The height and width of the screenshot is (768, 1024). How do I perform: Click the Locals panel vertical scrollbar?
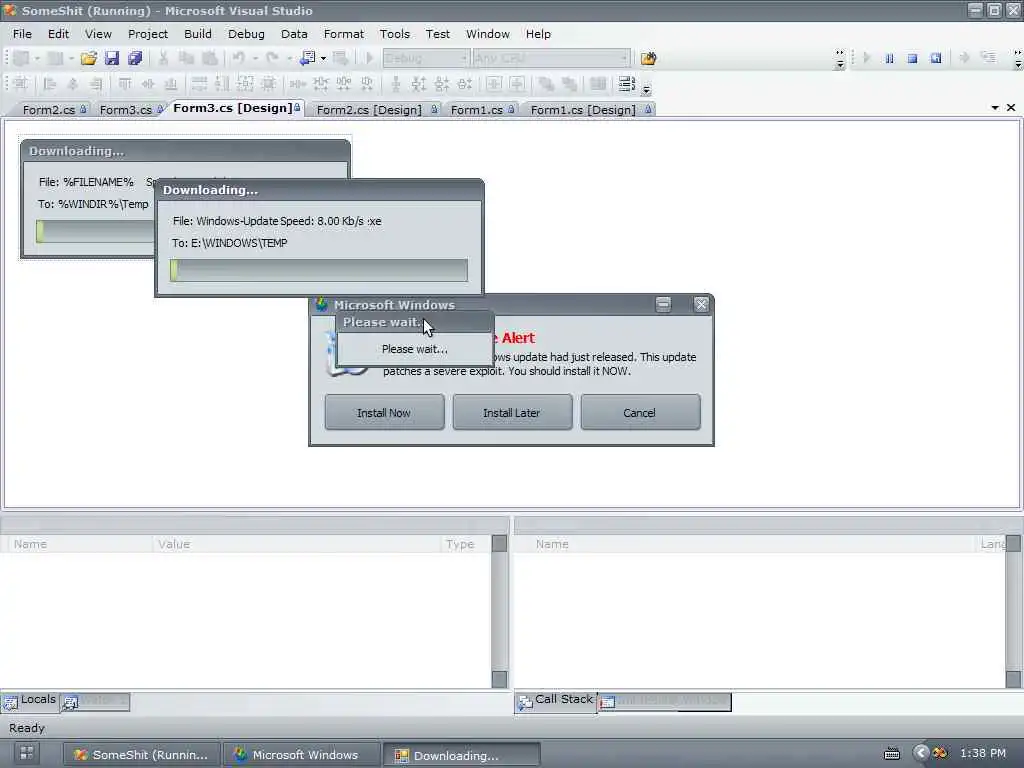[500, 611]
